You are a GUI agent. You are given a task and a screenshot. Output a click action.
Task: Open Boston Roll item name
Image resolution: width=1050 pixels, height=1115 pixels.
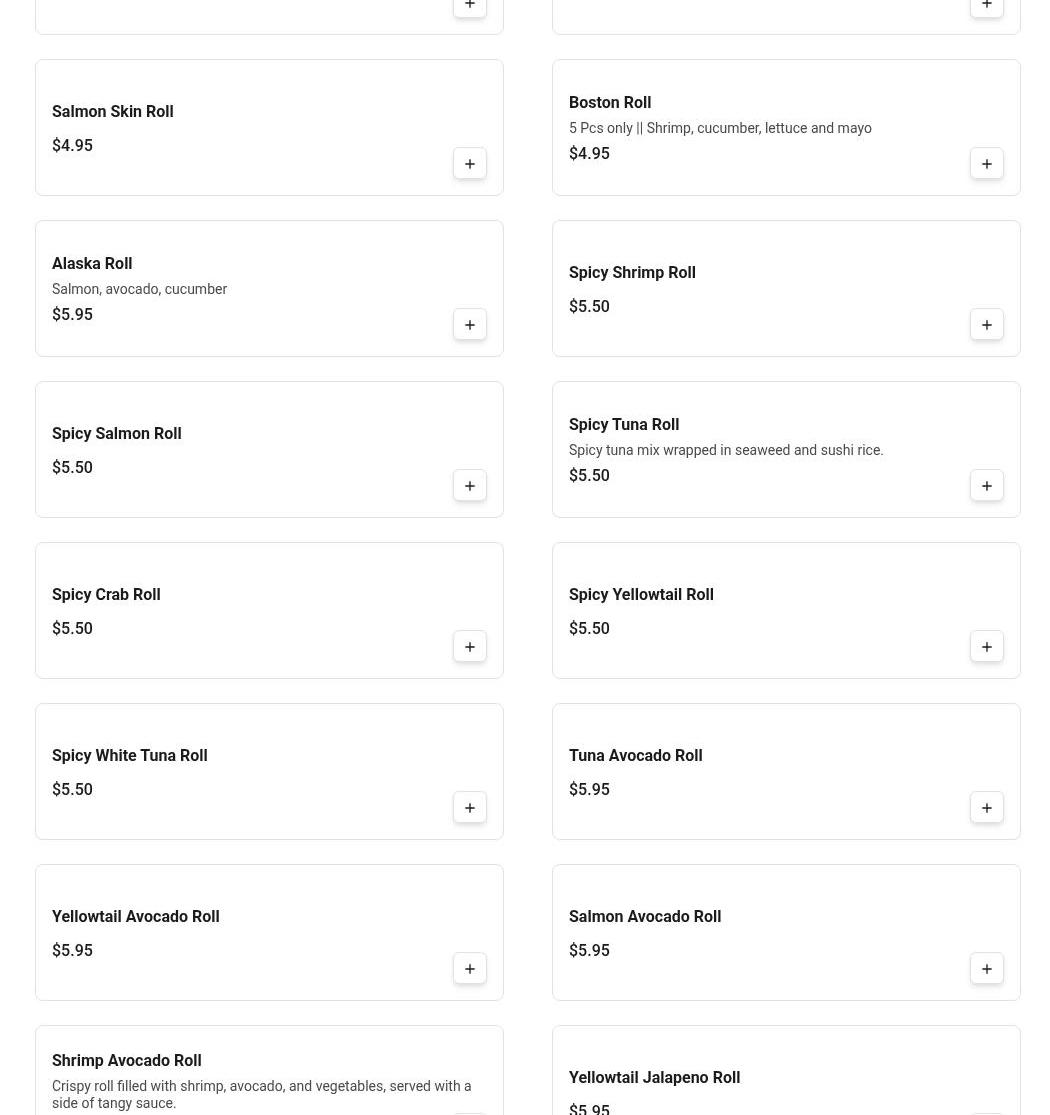[x=610, y=103]
